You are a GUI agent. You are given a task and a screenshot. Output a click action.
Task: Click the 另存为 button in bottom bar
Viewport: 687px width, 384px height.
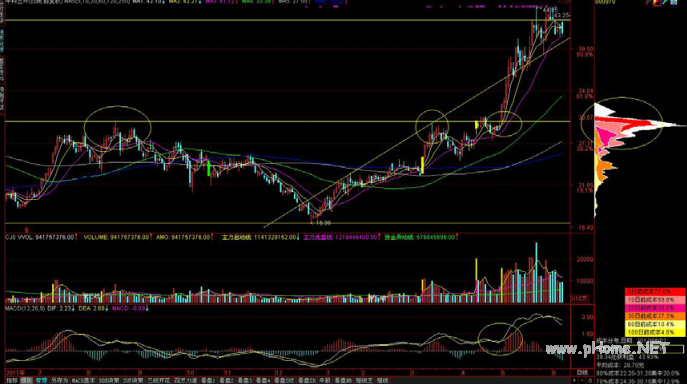[59, 380]
